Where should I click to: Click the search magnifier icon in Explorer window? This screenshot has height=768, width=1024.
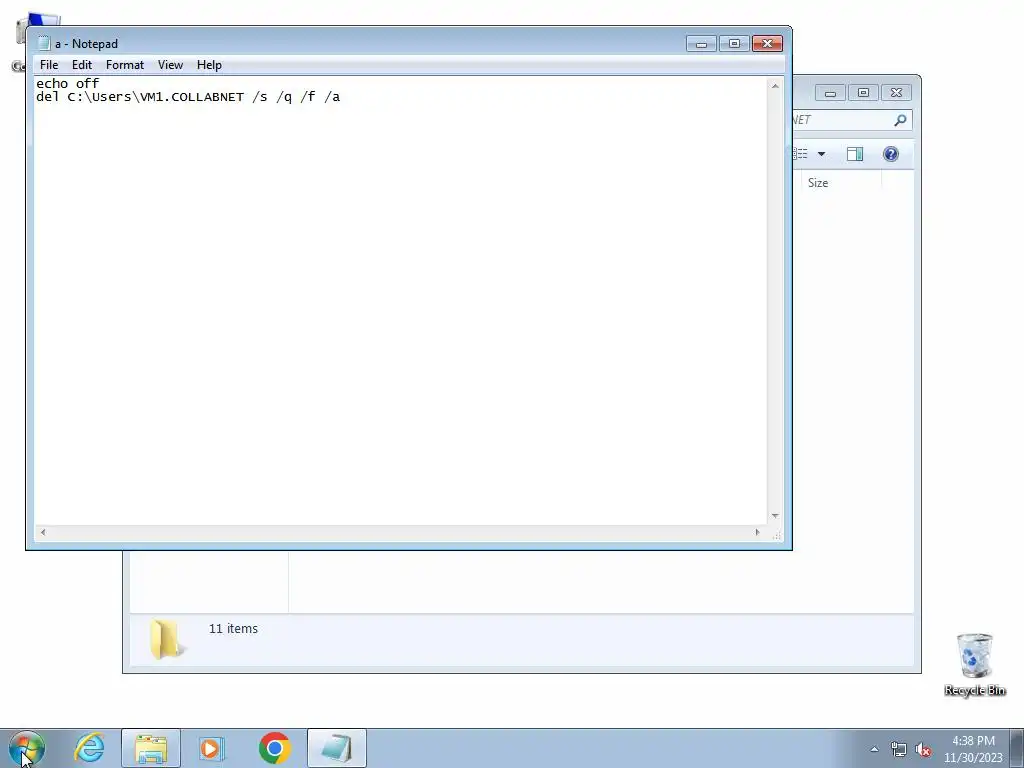900,120
